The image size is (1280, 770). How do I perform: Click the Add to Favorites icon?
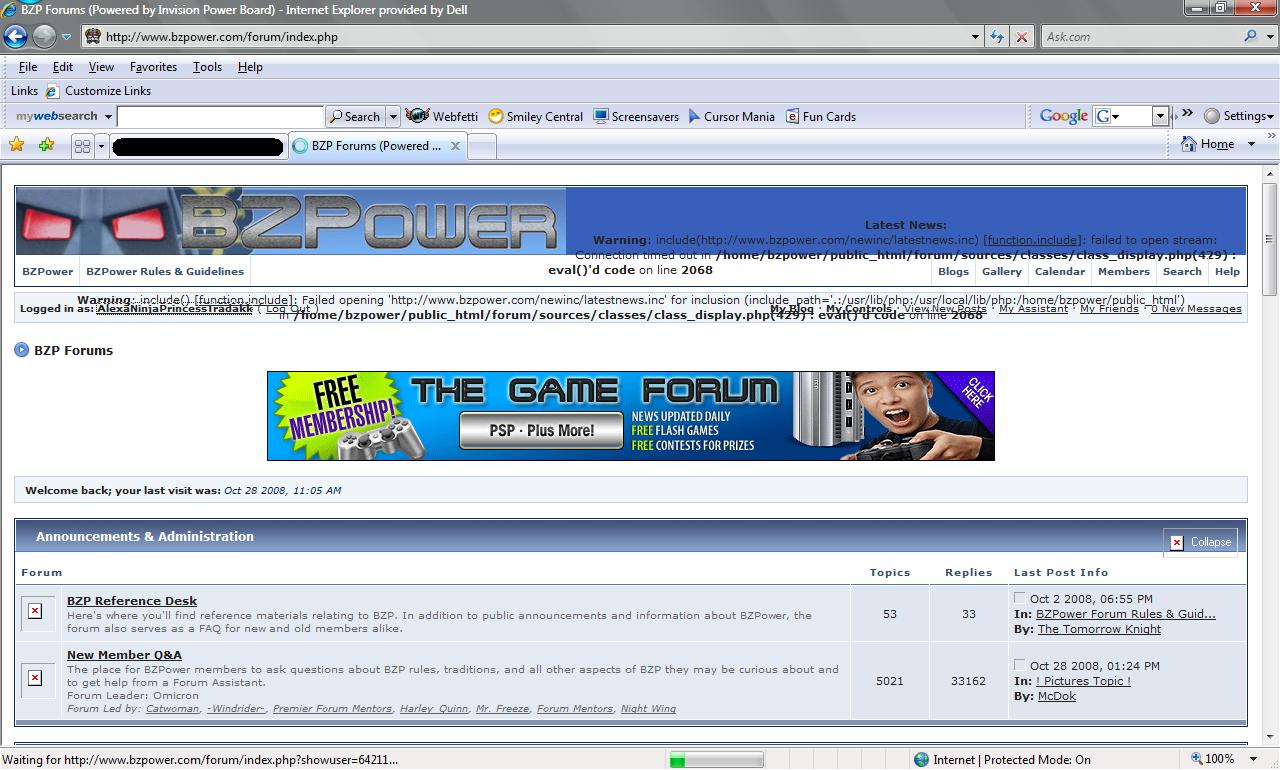point(46,145)
